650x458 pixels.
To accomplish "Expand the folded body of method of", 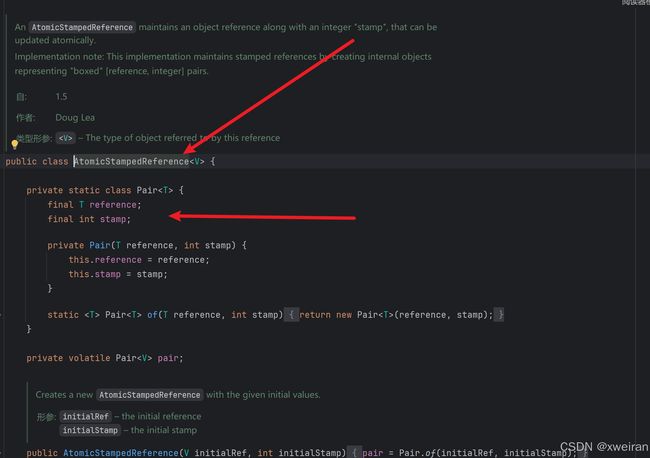I will 291,315.
